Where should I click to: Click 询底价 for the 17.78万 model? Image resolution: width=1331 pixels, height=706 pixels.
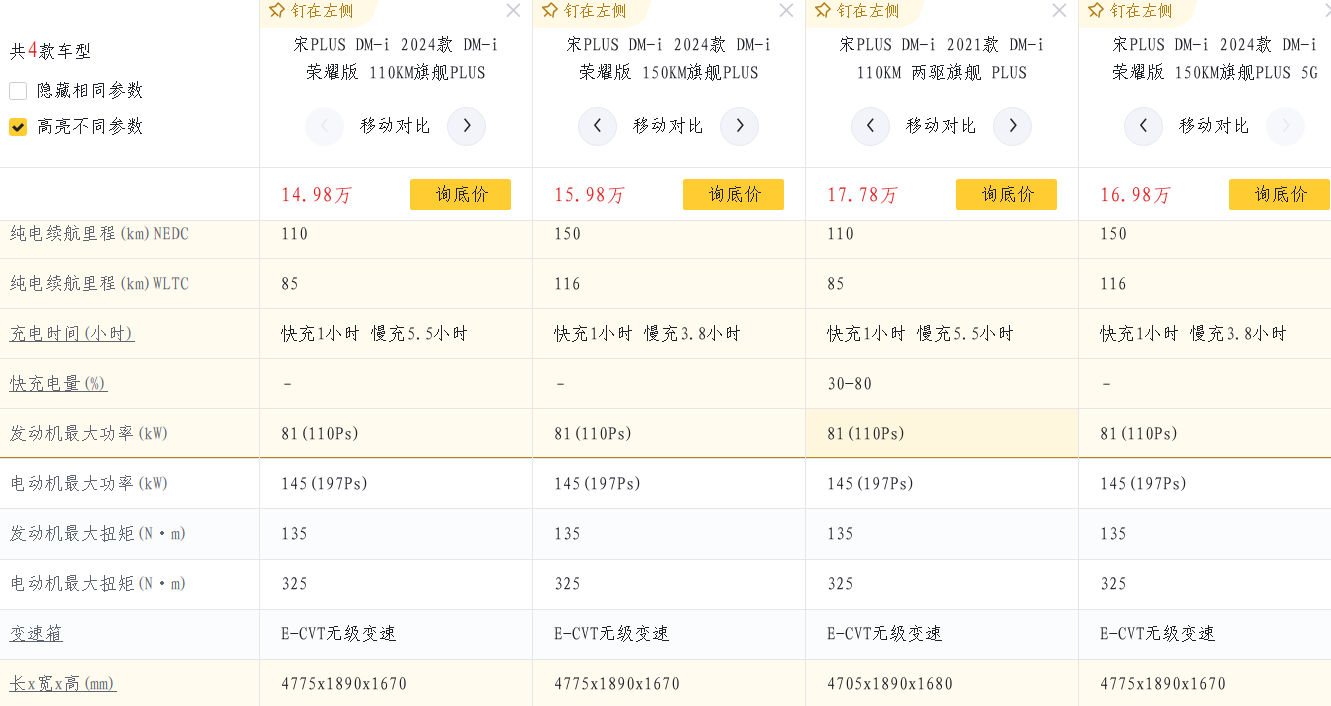(x=1006, y=195)
